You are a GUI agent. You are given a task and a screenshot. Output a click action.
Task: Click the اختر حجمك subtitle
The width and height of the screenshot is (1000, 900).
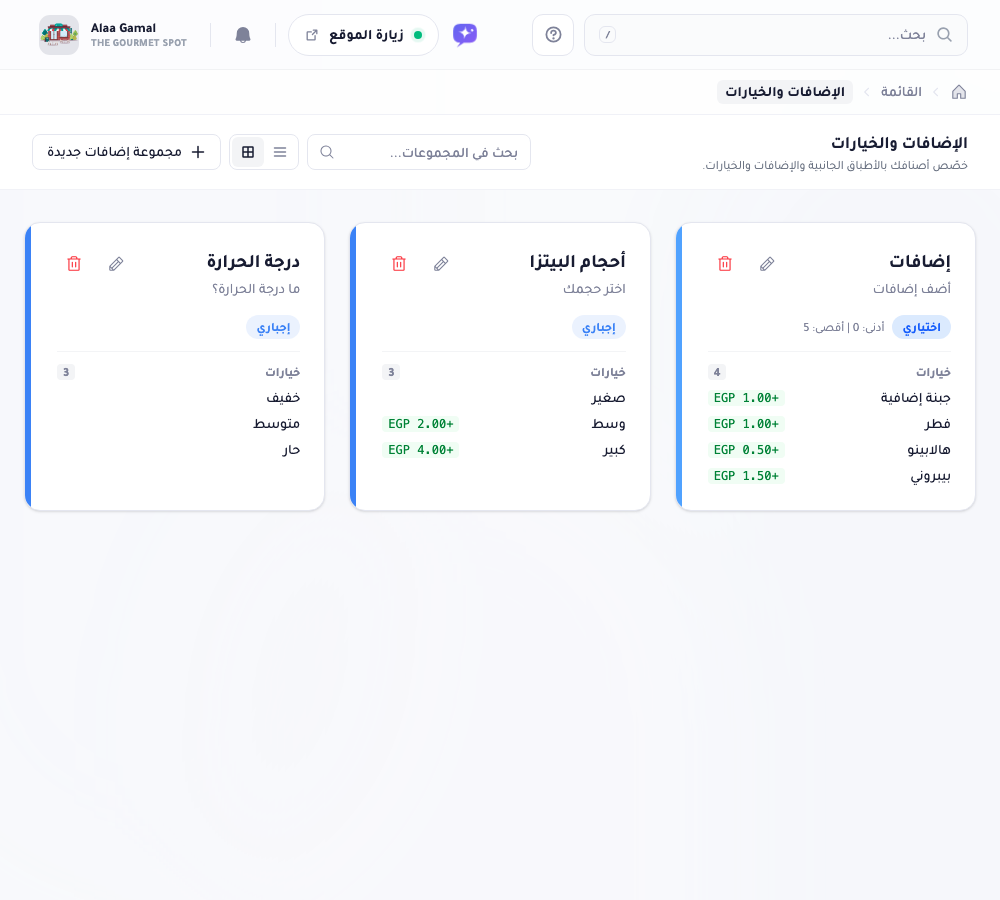[594, 289]
